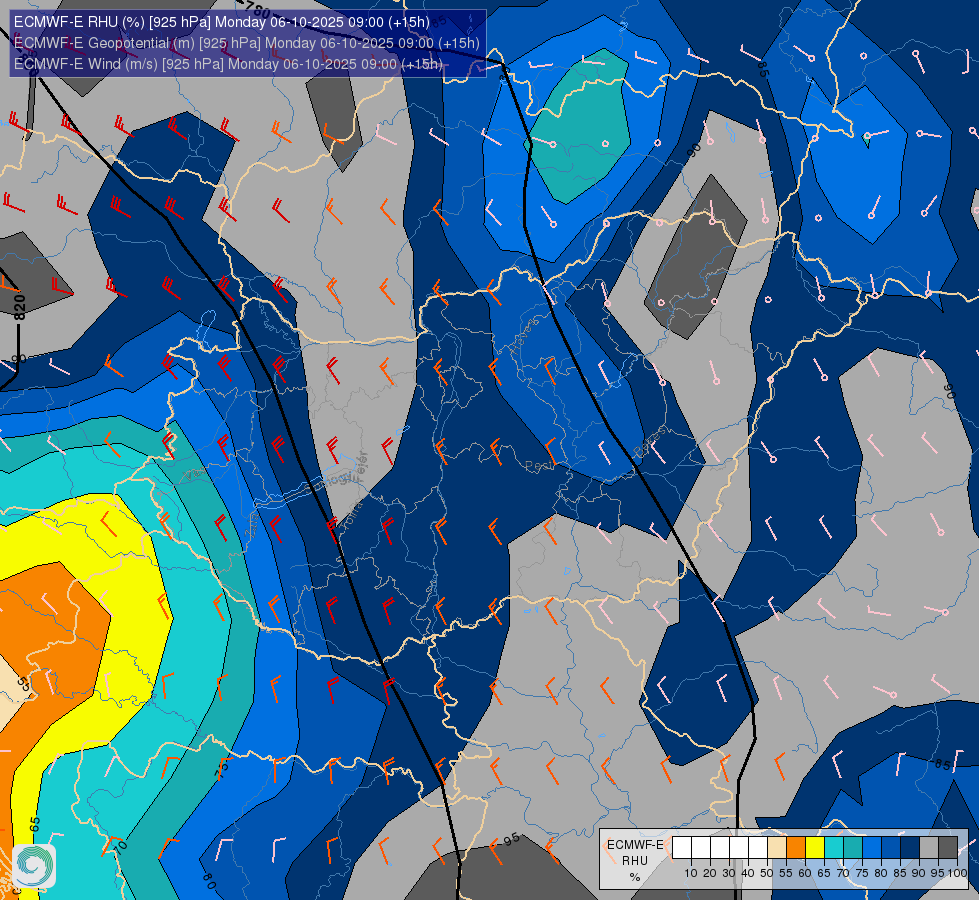Pick the navy 85–90 legend swatch

pyautogui.click(x=910, y=848)
